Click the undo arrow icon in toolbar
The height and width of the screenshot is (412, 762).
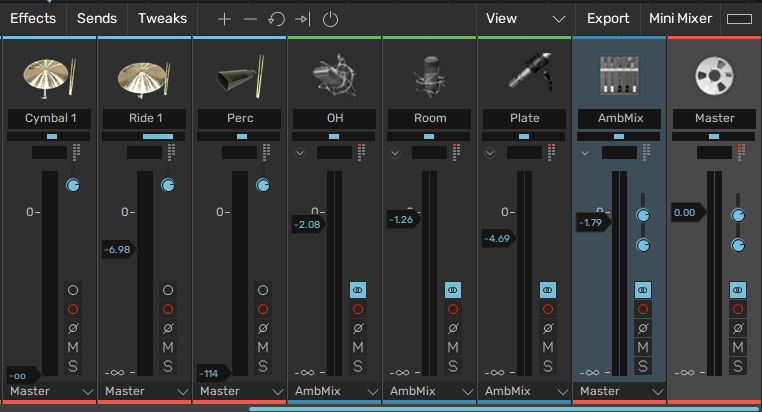[x=277, y=19]
